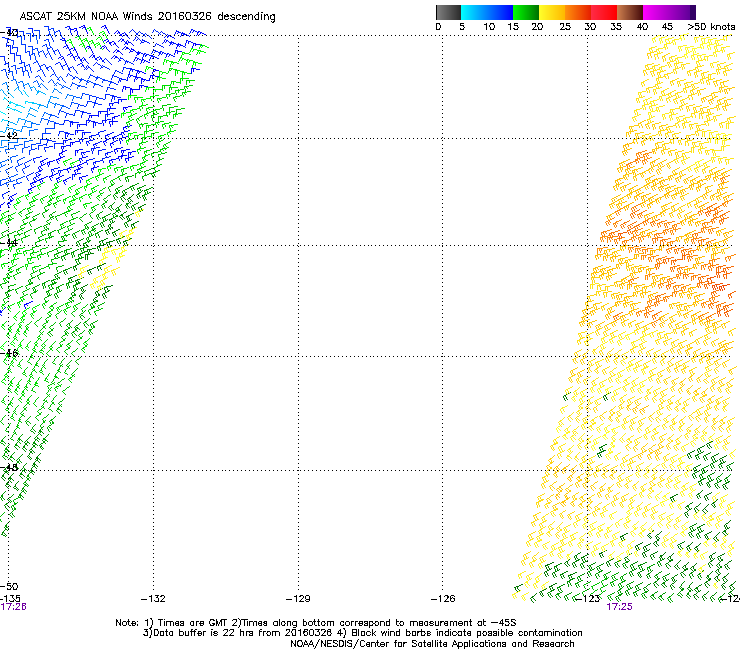Screen dimensions: 740x650
Task: Click the yellow 20-25 knots color band
Action: point(552,12)
